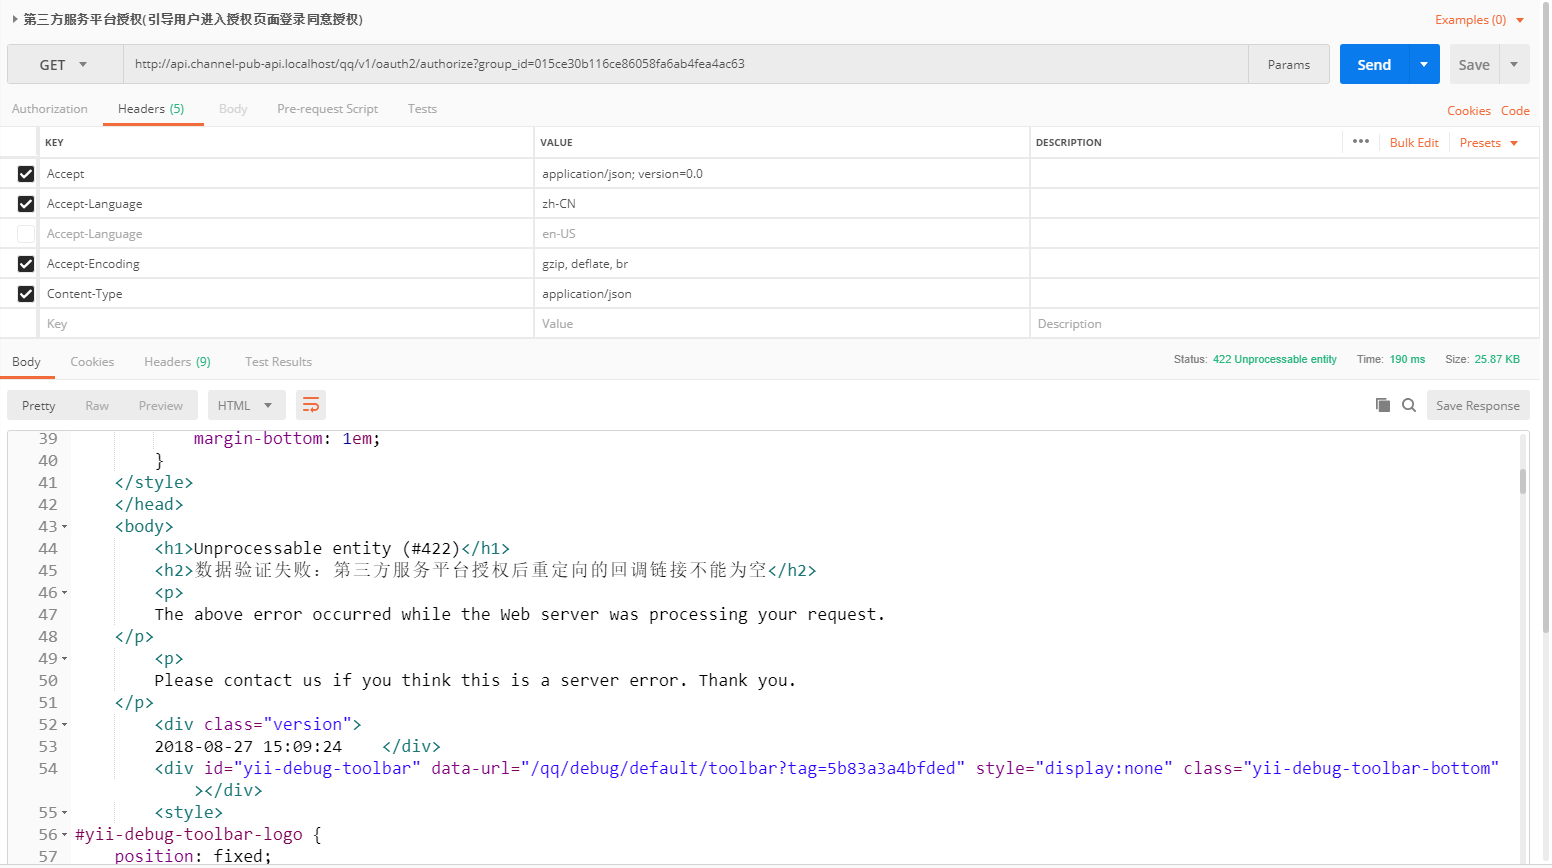Open the Bulk Edit link
This screenshot has width=1552, height=868.
point(1413,143)
